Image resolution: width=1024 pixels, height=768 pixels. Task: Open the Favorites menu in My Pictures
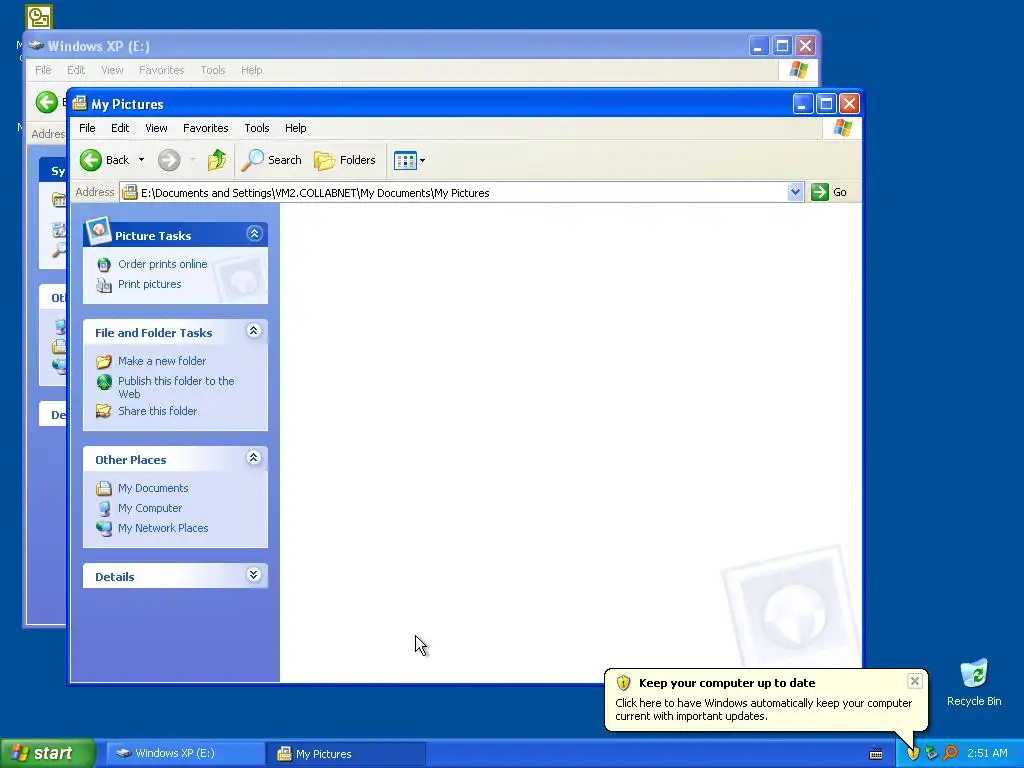click(206, 128)
